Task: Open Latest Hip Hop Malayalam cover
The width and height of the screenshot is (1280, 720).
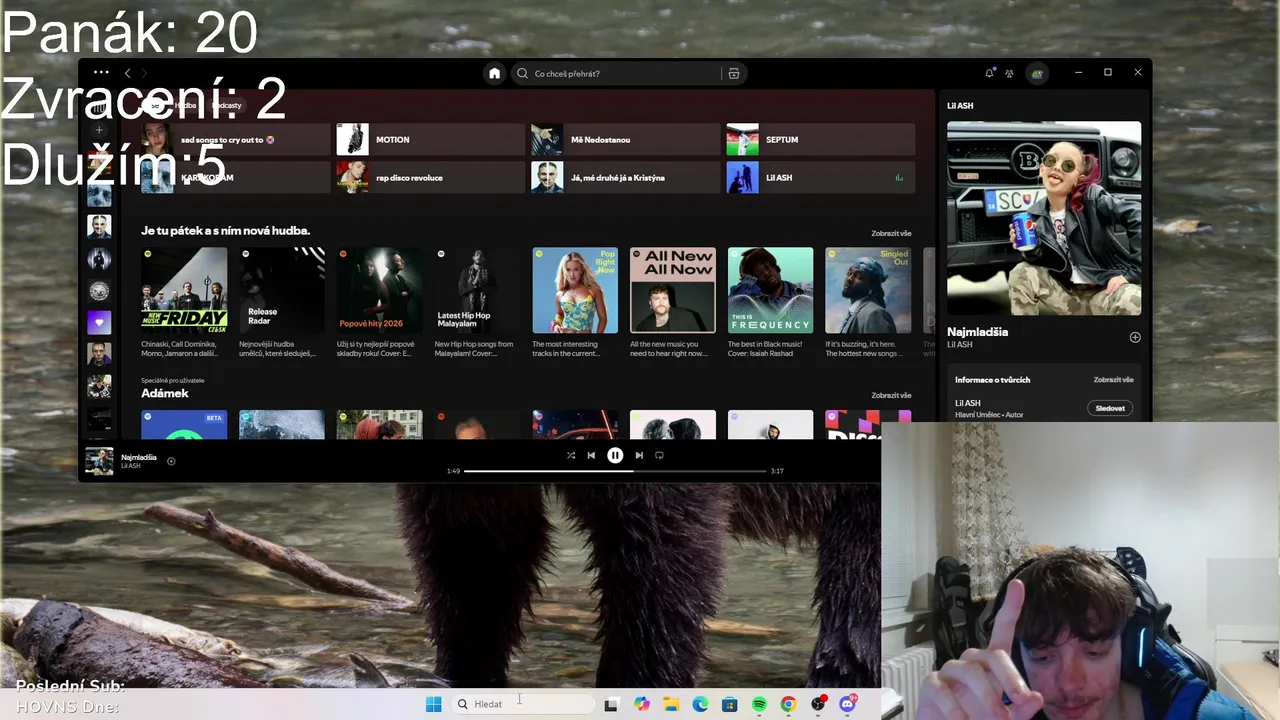Action: click(477, 290)
